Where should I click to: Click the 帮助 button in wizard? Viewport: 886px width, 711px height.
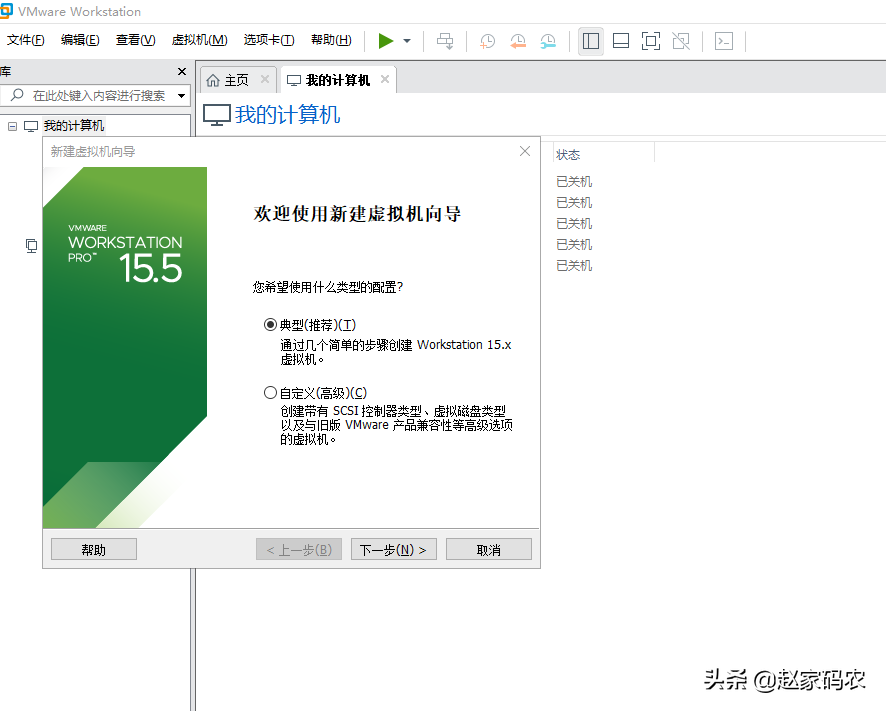click(x=94, y=549)
